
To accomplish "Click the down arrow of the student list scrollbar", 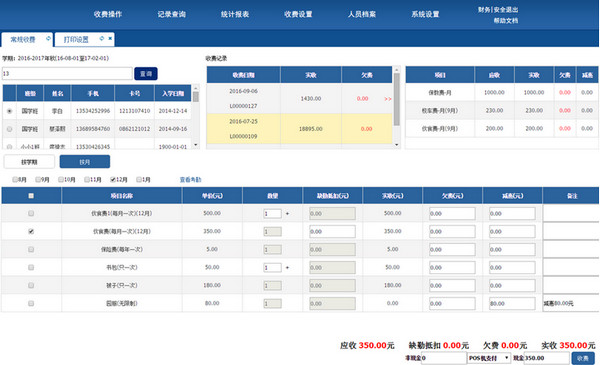I will click(x=196, y=145).
